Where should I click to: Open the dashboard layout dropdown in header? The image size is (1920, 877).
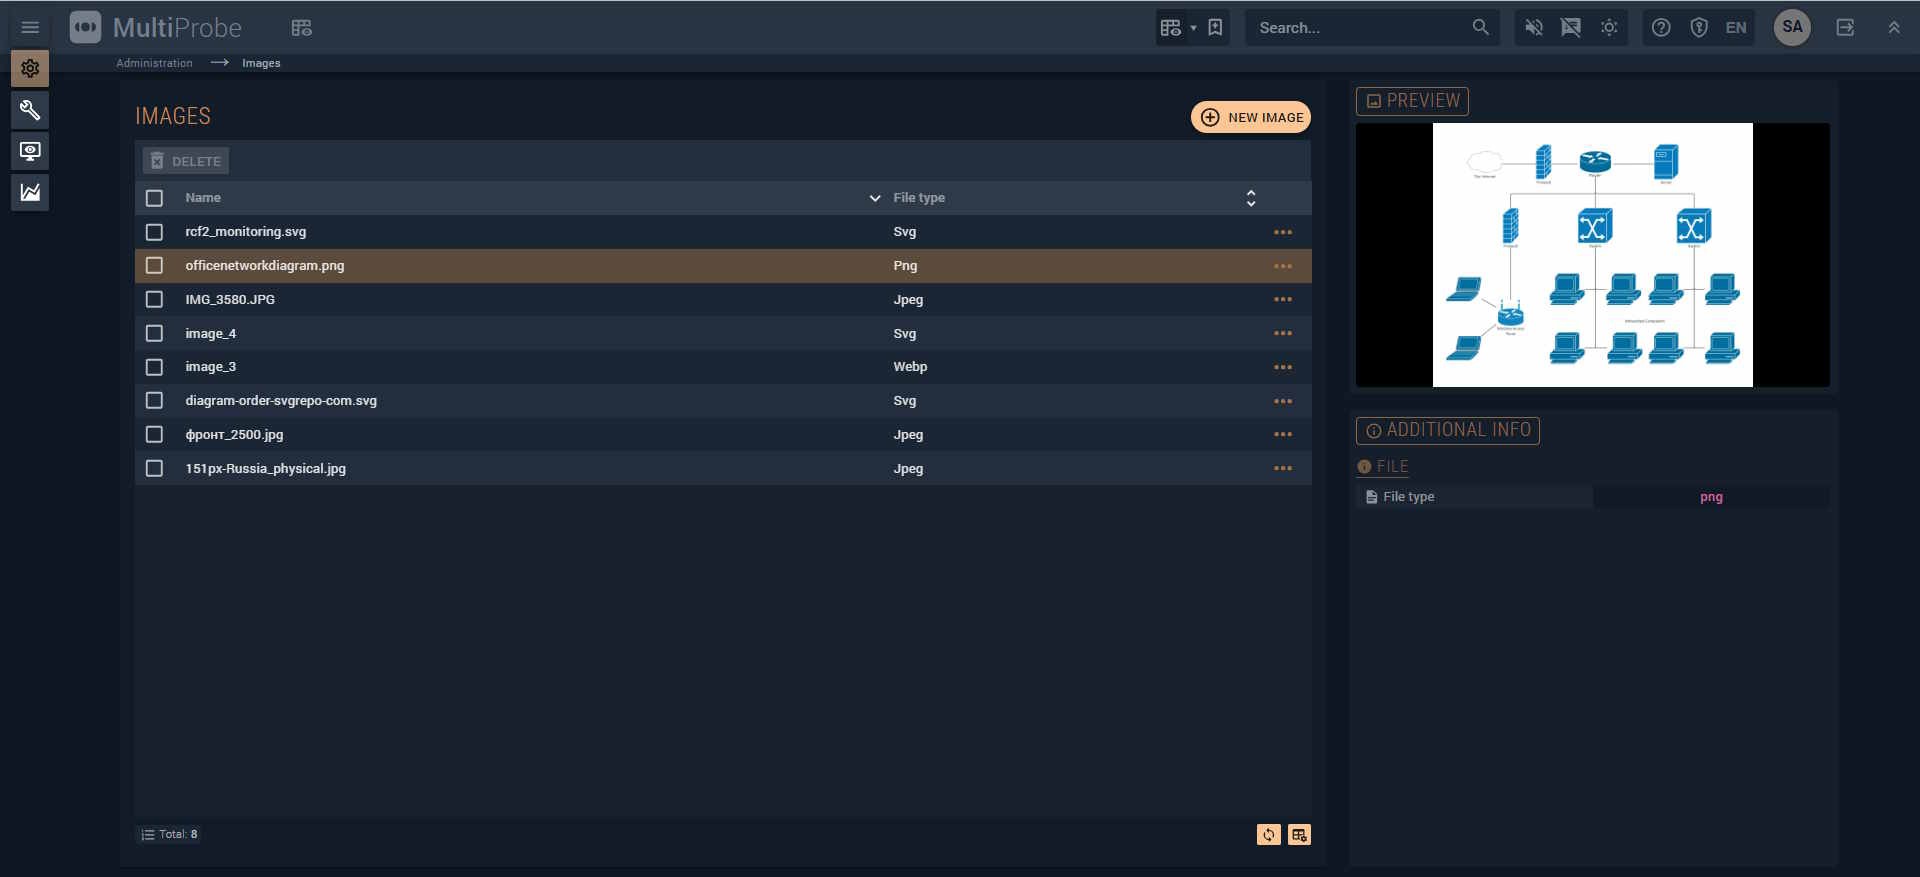pyautogui.click(x=1178, y=28)
